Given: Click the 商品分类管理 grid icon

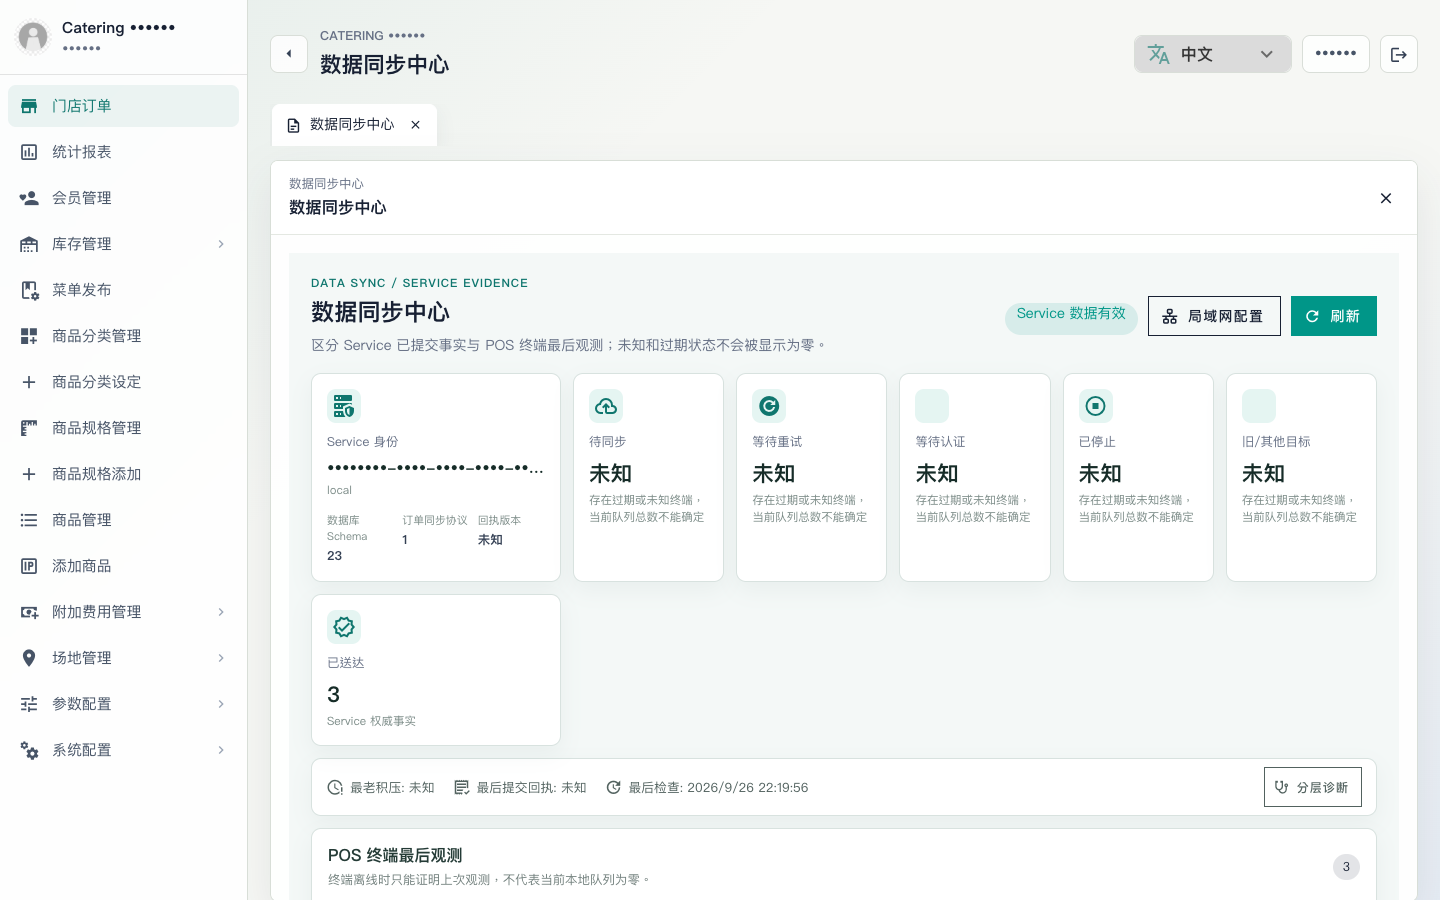Looking at the screenshot, I should [29, 336].
